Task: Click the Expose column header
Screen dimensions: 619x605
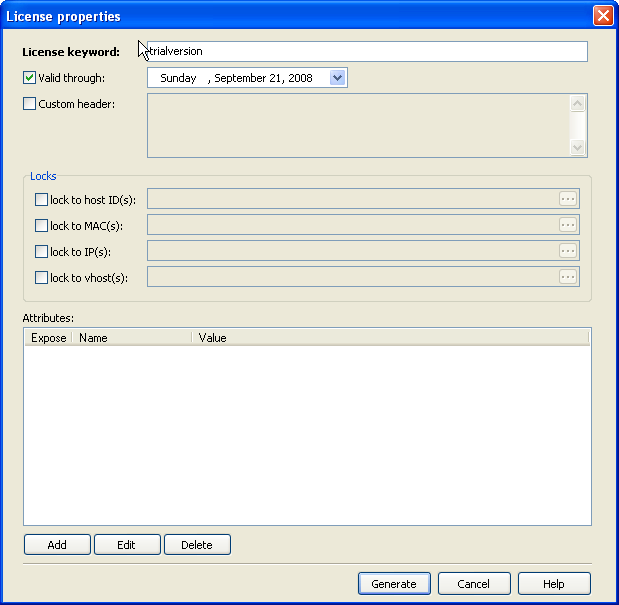Action: pos(48,338)
